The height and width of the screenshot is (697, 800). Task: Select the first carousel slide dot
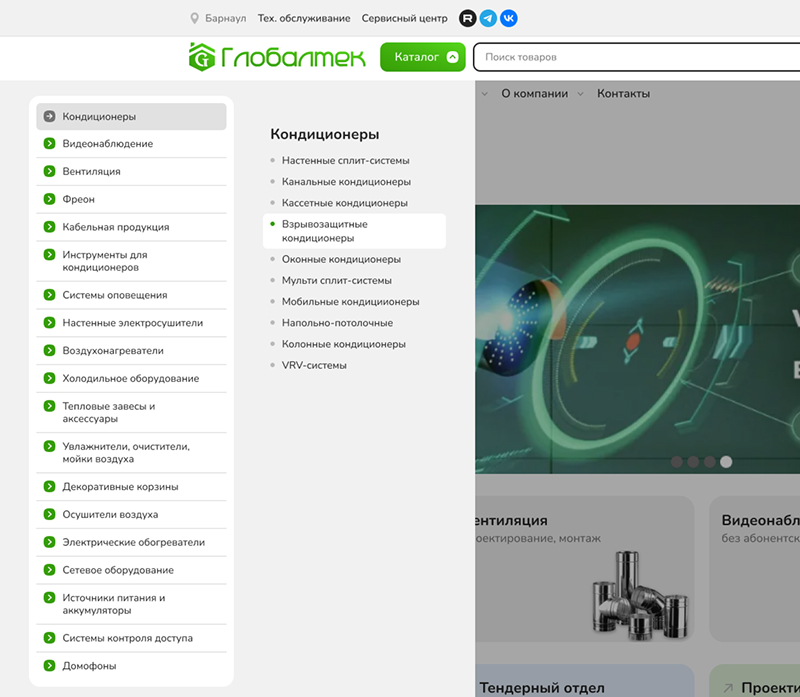tap(677, 462)
